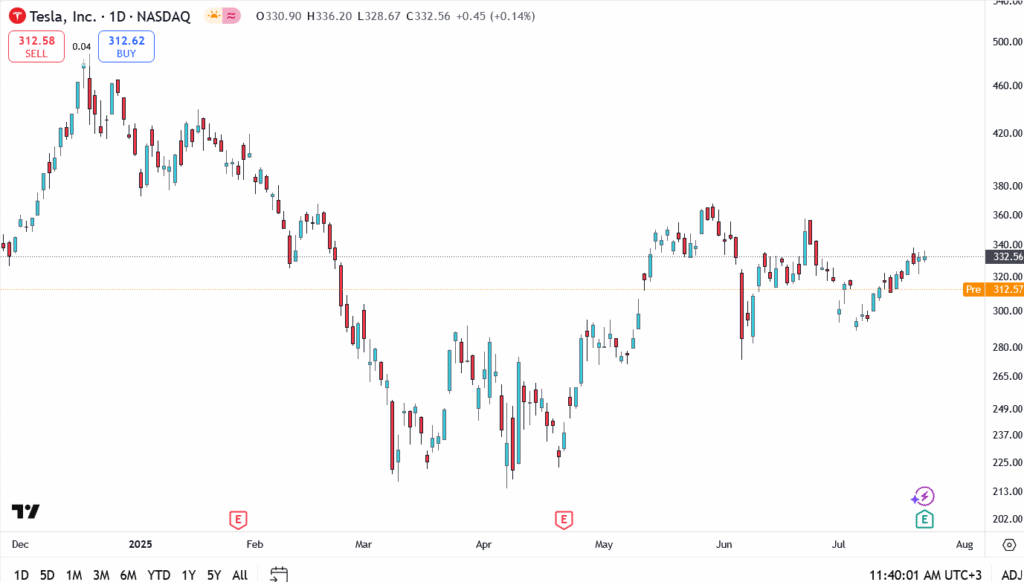Click the sun market status icon
1024x582 pixels.
[x=213, y=16]
